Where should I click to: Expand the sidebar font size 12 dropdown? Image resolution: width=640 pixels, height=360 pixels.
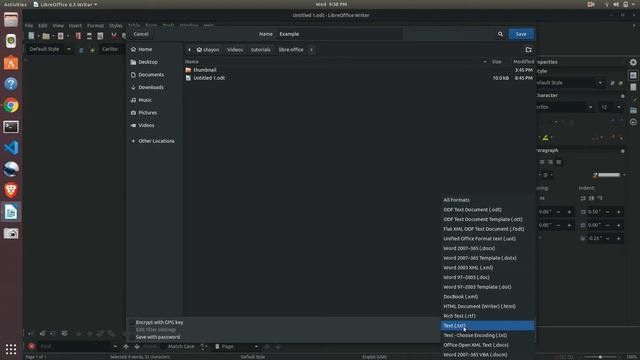(619, 107)
